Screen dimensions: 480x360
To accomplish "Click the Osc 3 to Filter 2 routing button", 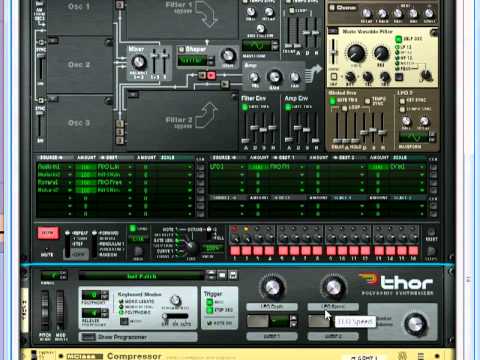I will (120, 140).
